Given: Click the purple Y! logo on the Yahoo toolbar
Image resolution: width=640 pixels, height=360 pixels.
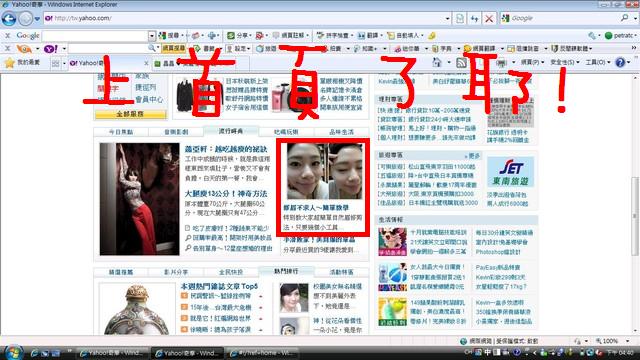Looking at the screenshot, I should [50, 49].
